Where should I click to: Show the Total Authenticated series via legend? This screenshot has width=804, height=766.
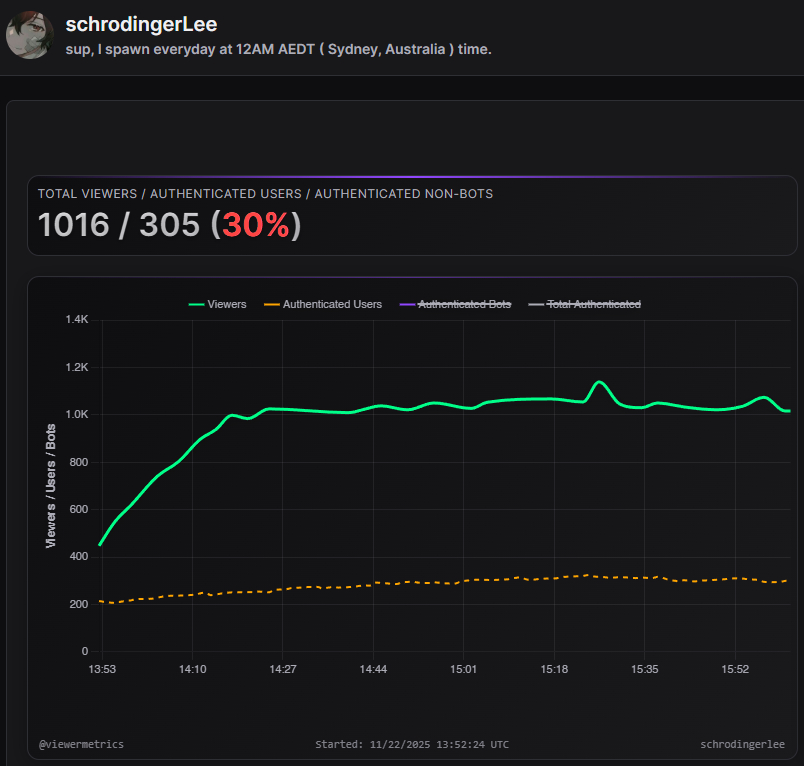point(585,304)
